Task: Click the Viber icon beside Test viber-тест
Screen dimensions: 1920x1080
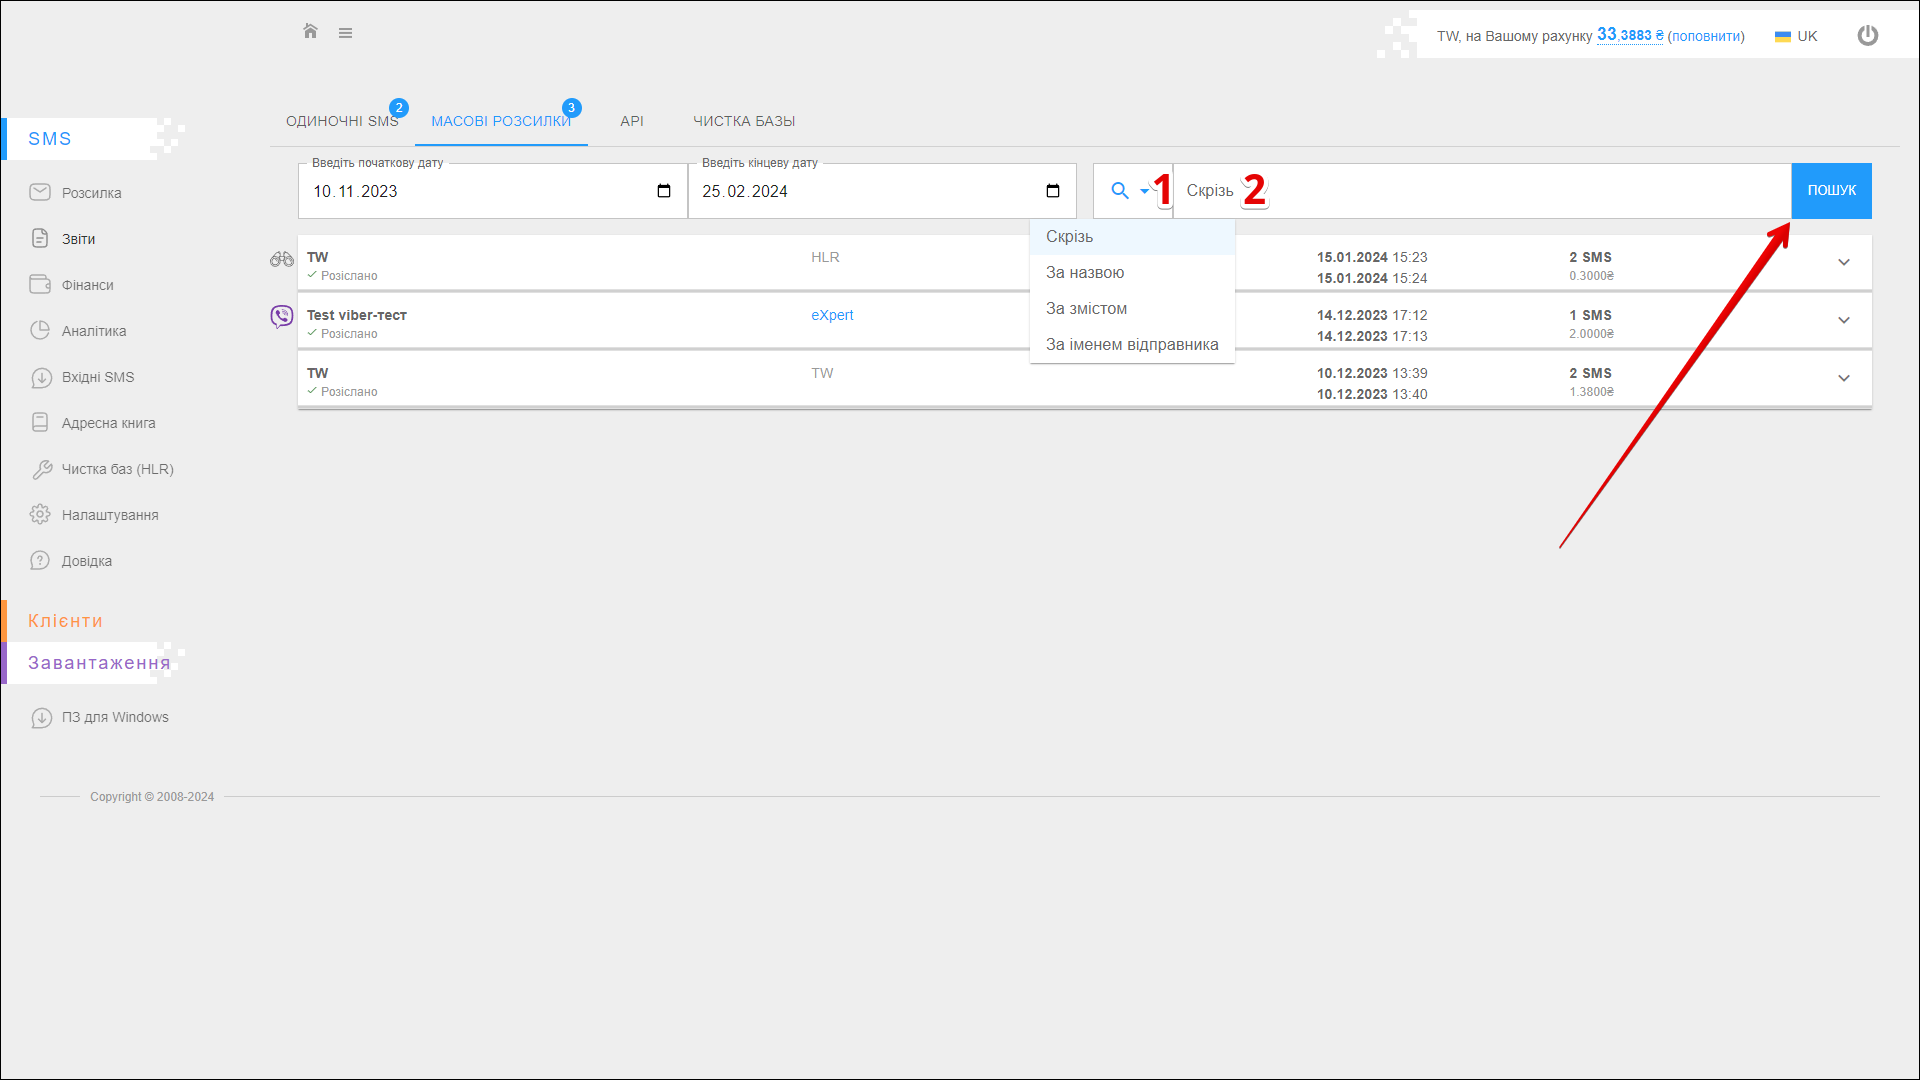Action: coord(282,317)
